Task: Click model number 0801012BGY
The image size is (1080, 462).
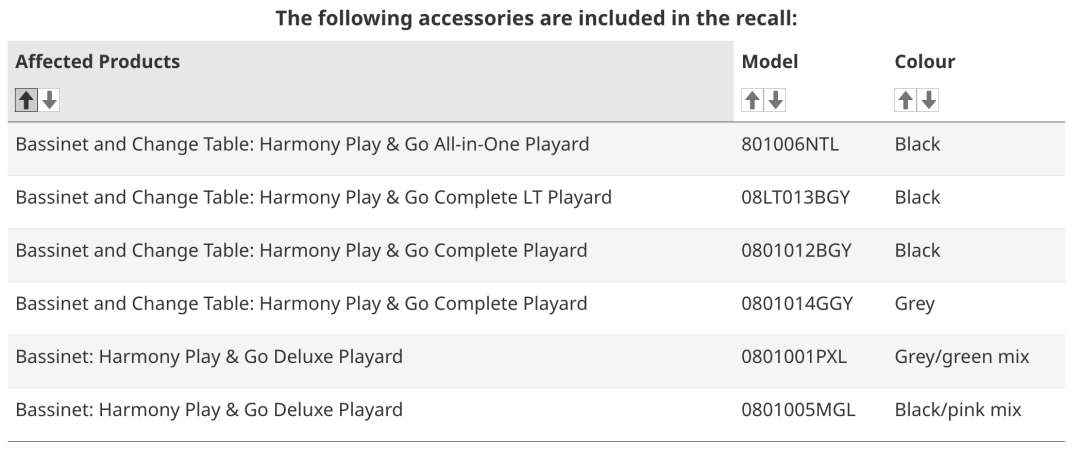Action: pos(796,251)
